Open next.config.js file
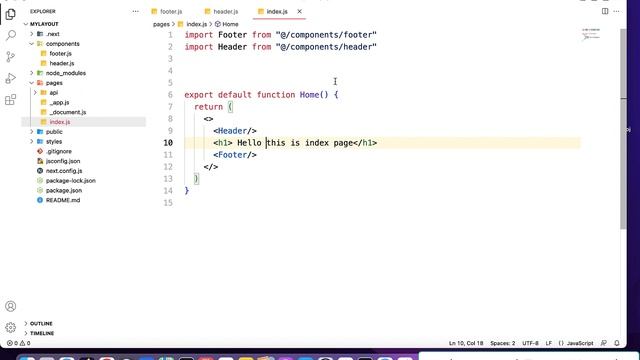This screenshot has width=640, height=360. (x=64, y=171)
